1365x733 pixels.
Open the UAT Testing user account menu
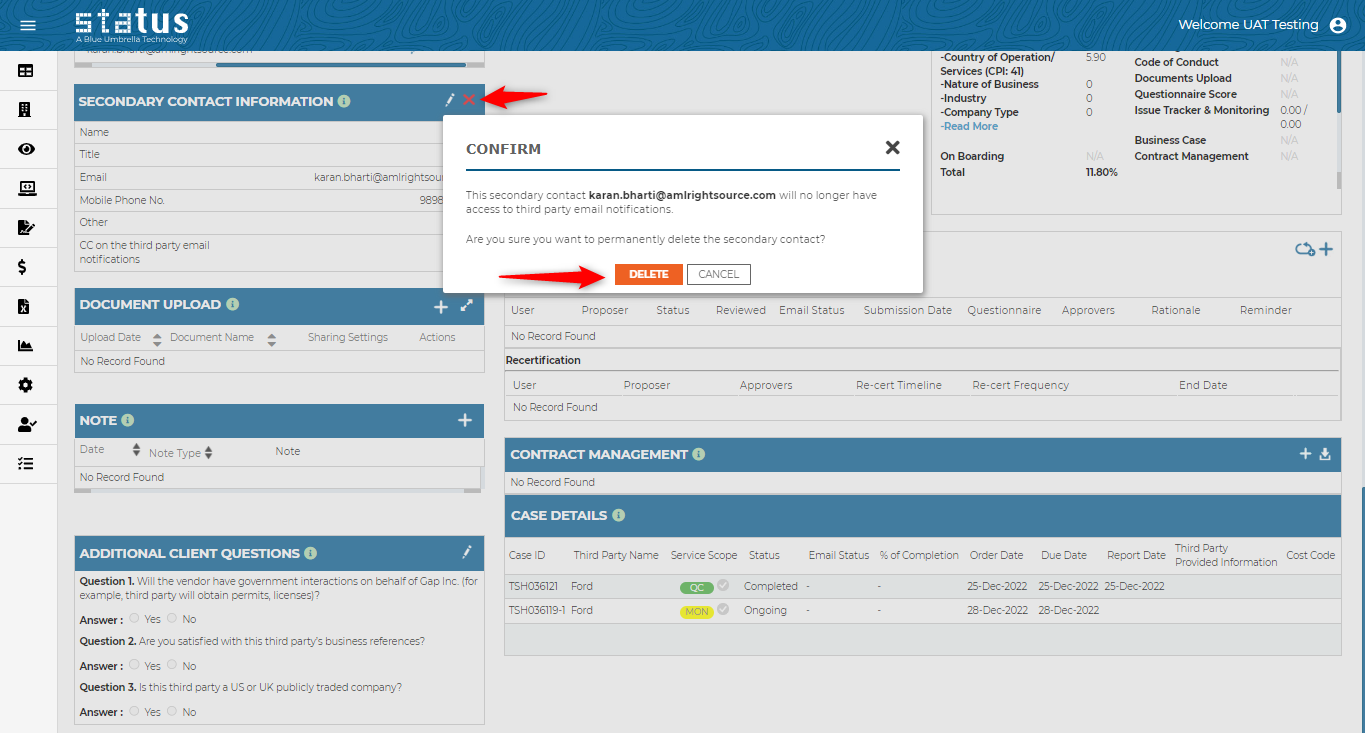[x=1338, y=25]
